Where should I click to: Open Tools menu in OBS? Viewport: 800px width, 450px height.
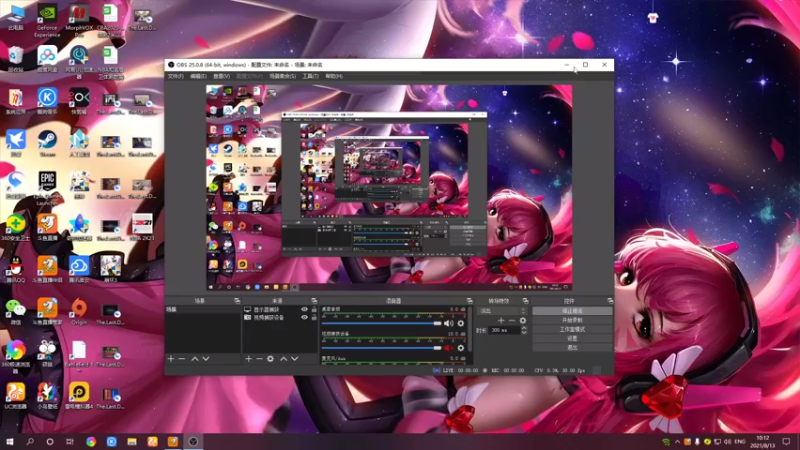pyautogui.click(x=310, y=76)
